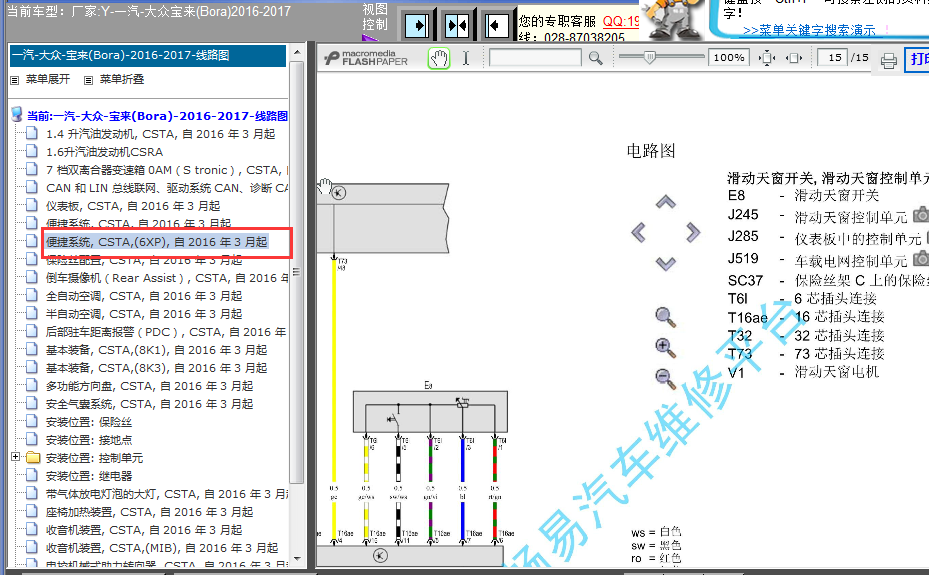Viewport: 929px width, 575px height.
Task: Click the document icon beside 1.6升汽油发动机CSRA
Action: pyautogui.click(x=32, y=152)
